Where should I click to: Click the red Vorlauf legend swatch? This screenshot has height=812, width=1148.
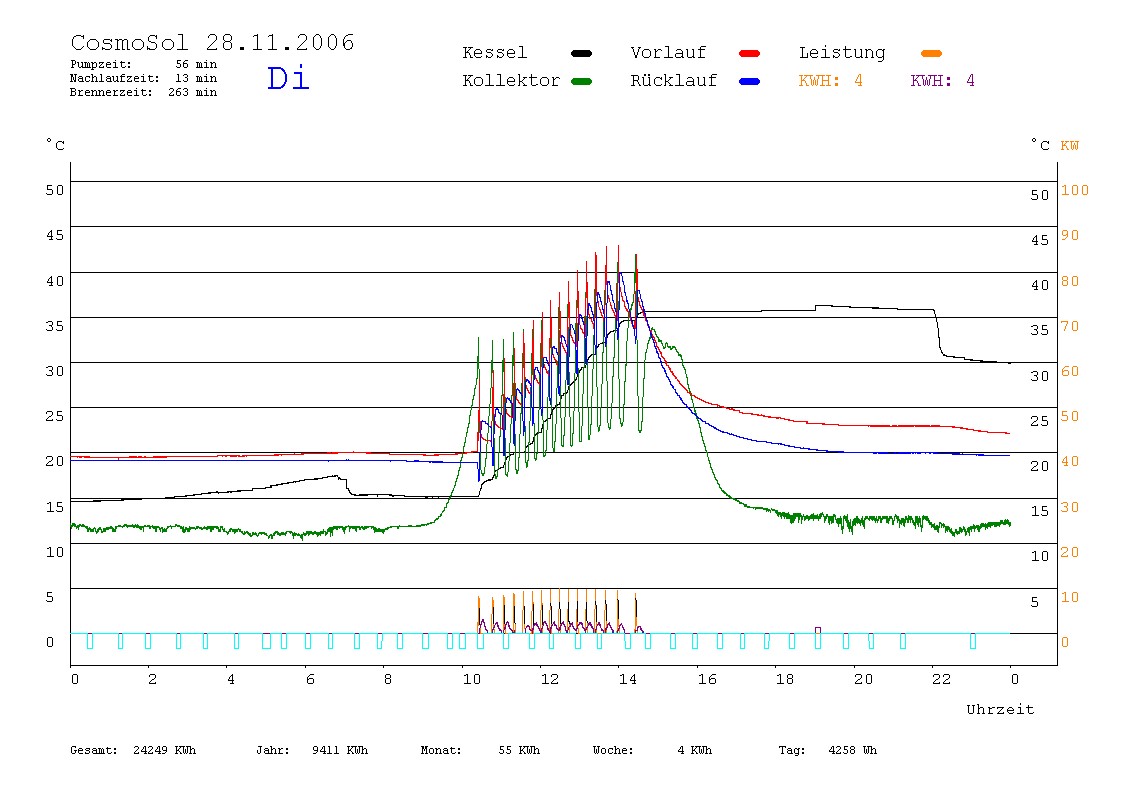[750, 53]
